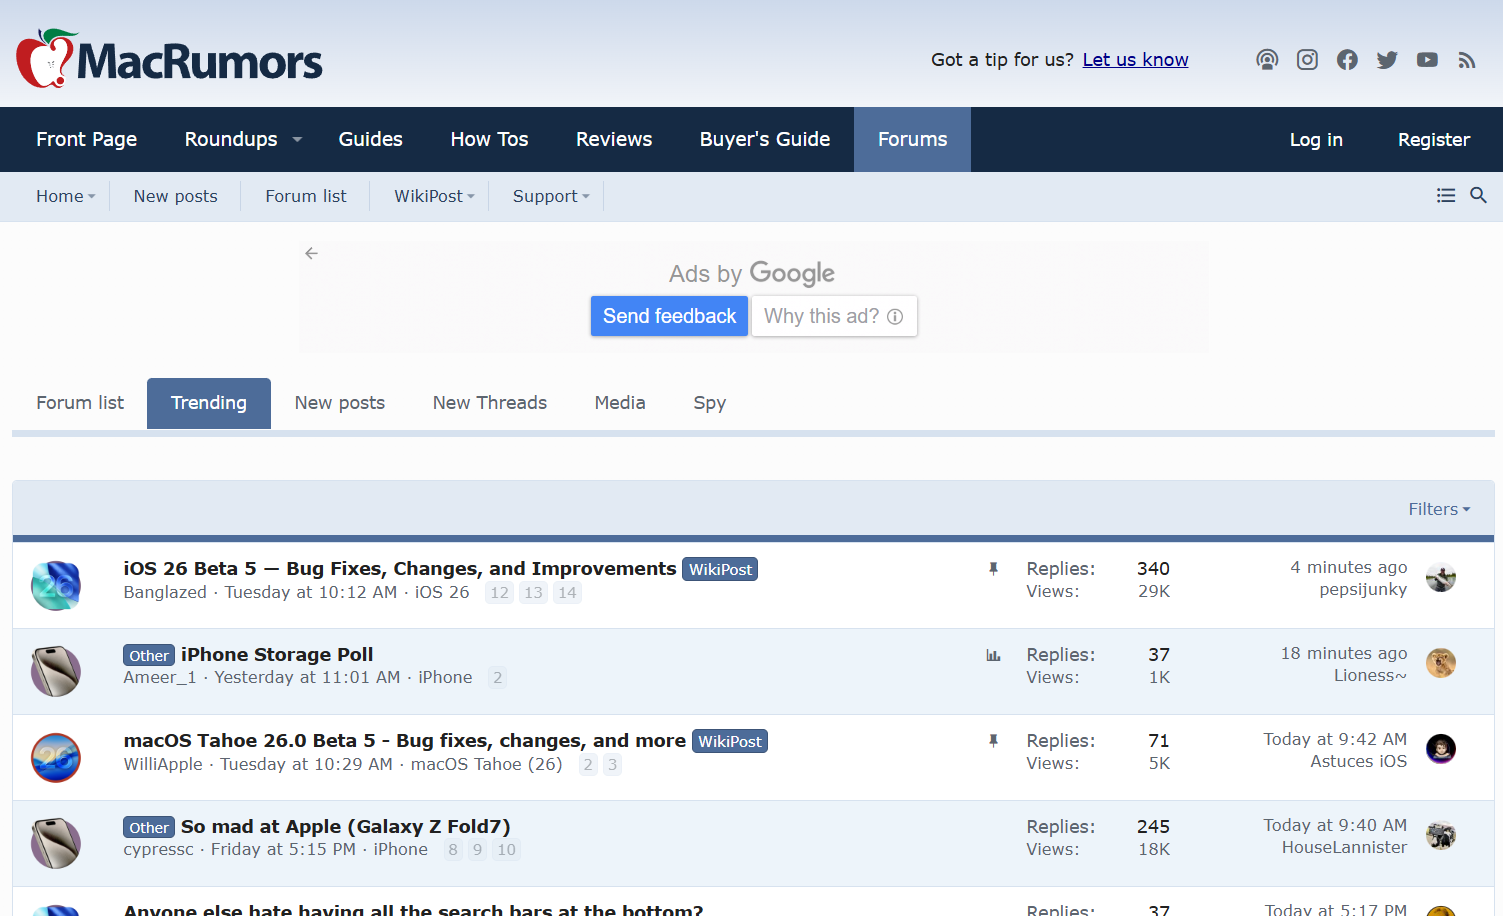Click the info icon beside Why this ad
The height and width of the screenshot is (916, 1503).
(895, 316)
